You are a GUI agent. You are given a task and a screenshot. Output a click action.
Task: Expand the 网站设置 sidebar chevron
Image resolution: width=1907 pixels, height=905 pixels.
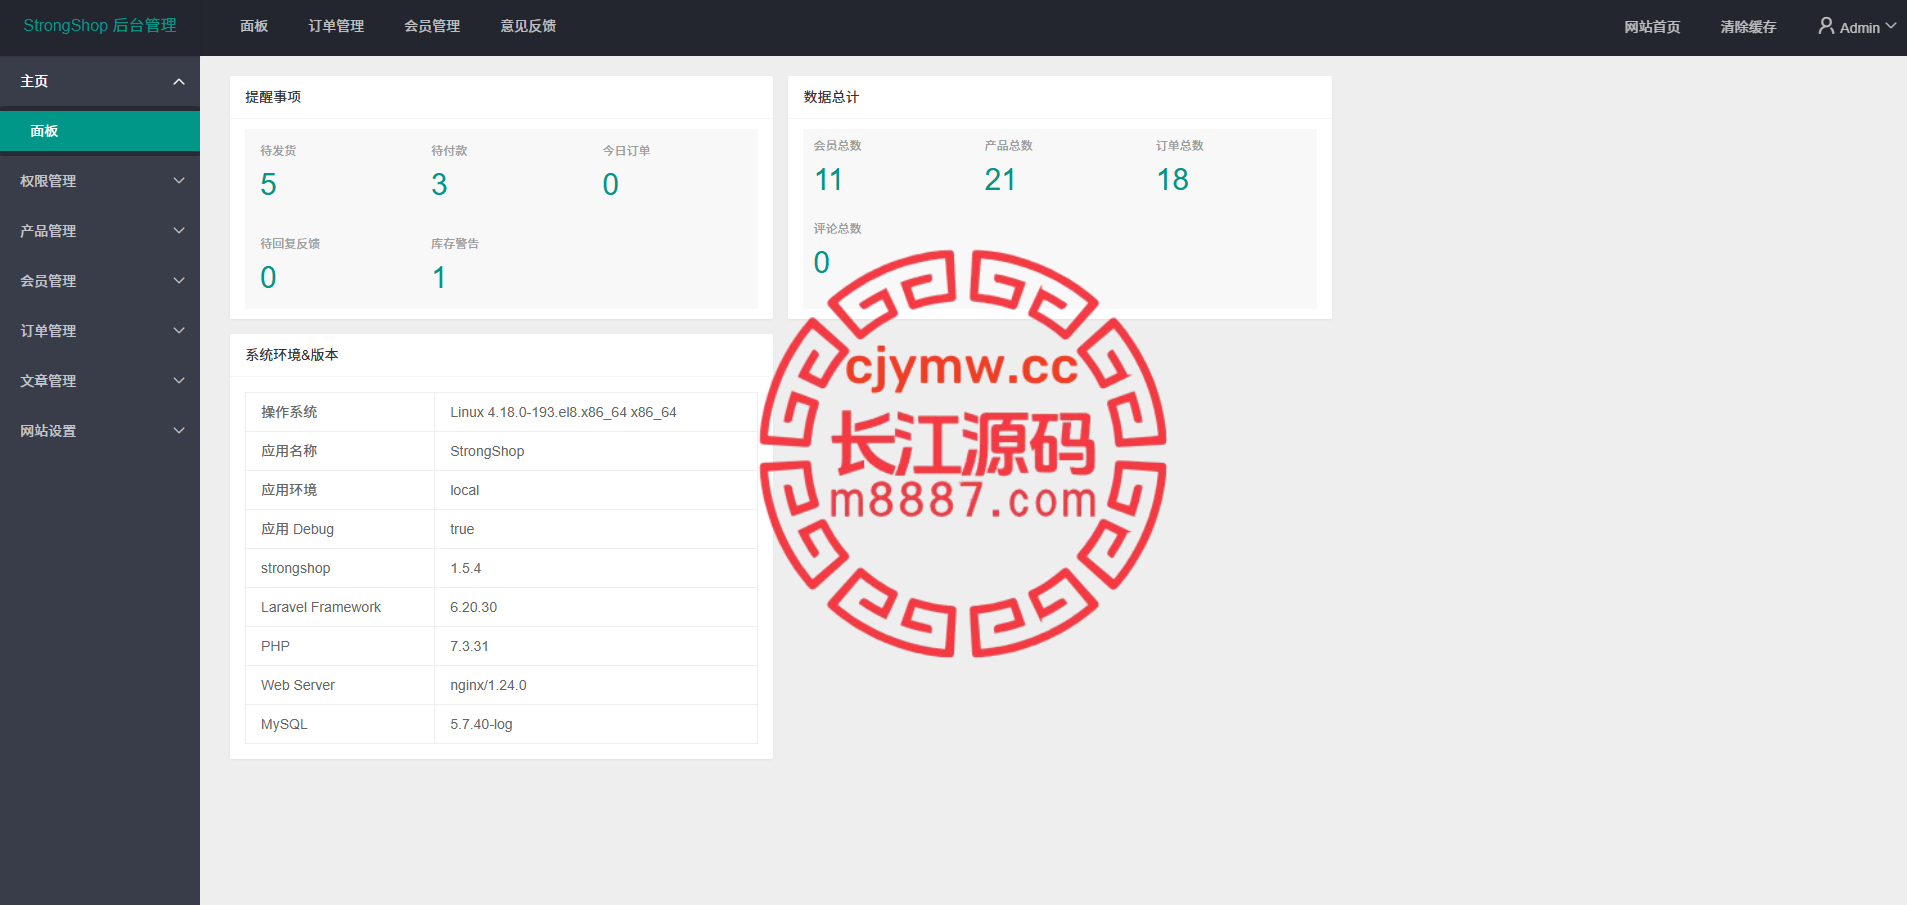click(179, 431)
